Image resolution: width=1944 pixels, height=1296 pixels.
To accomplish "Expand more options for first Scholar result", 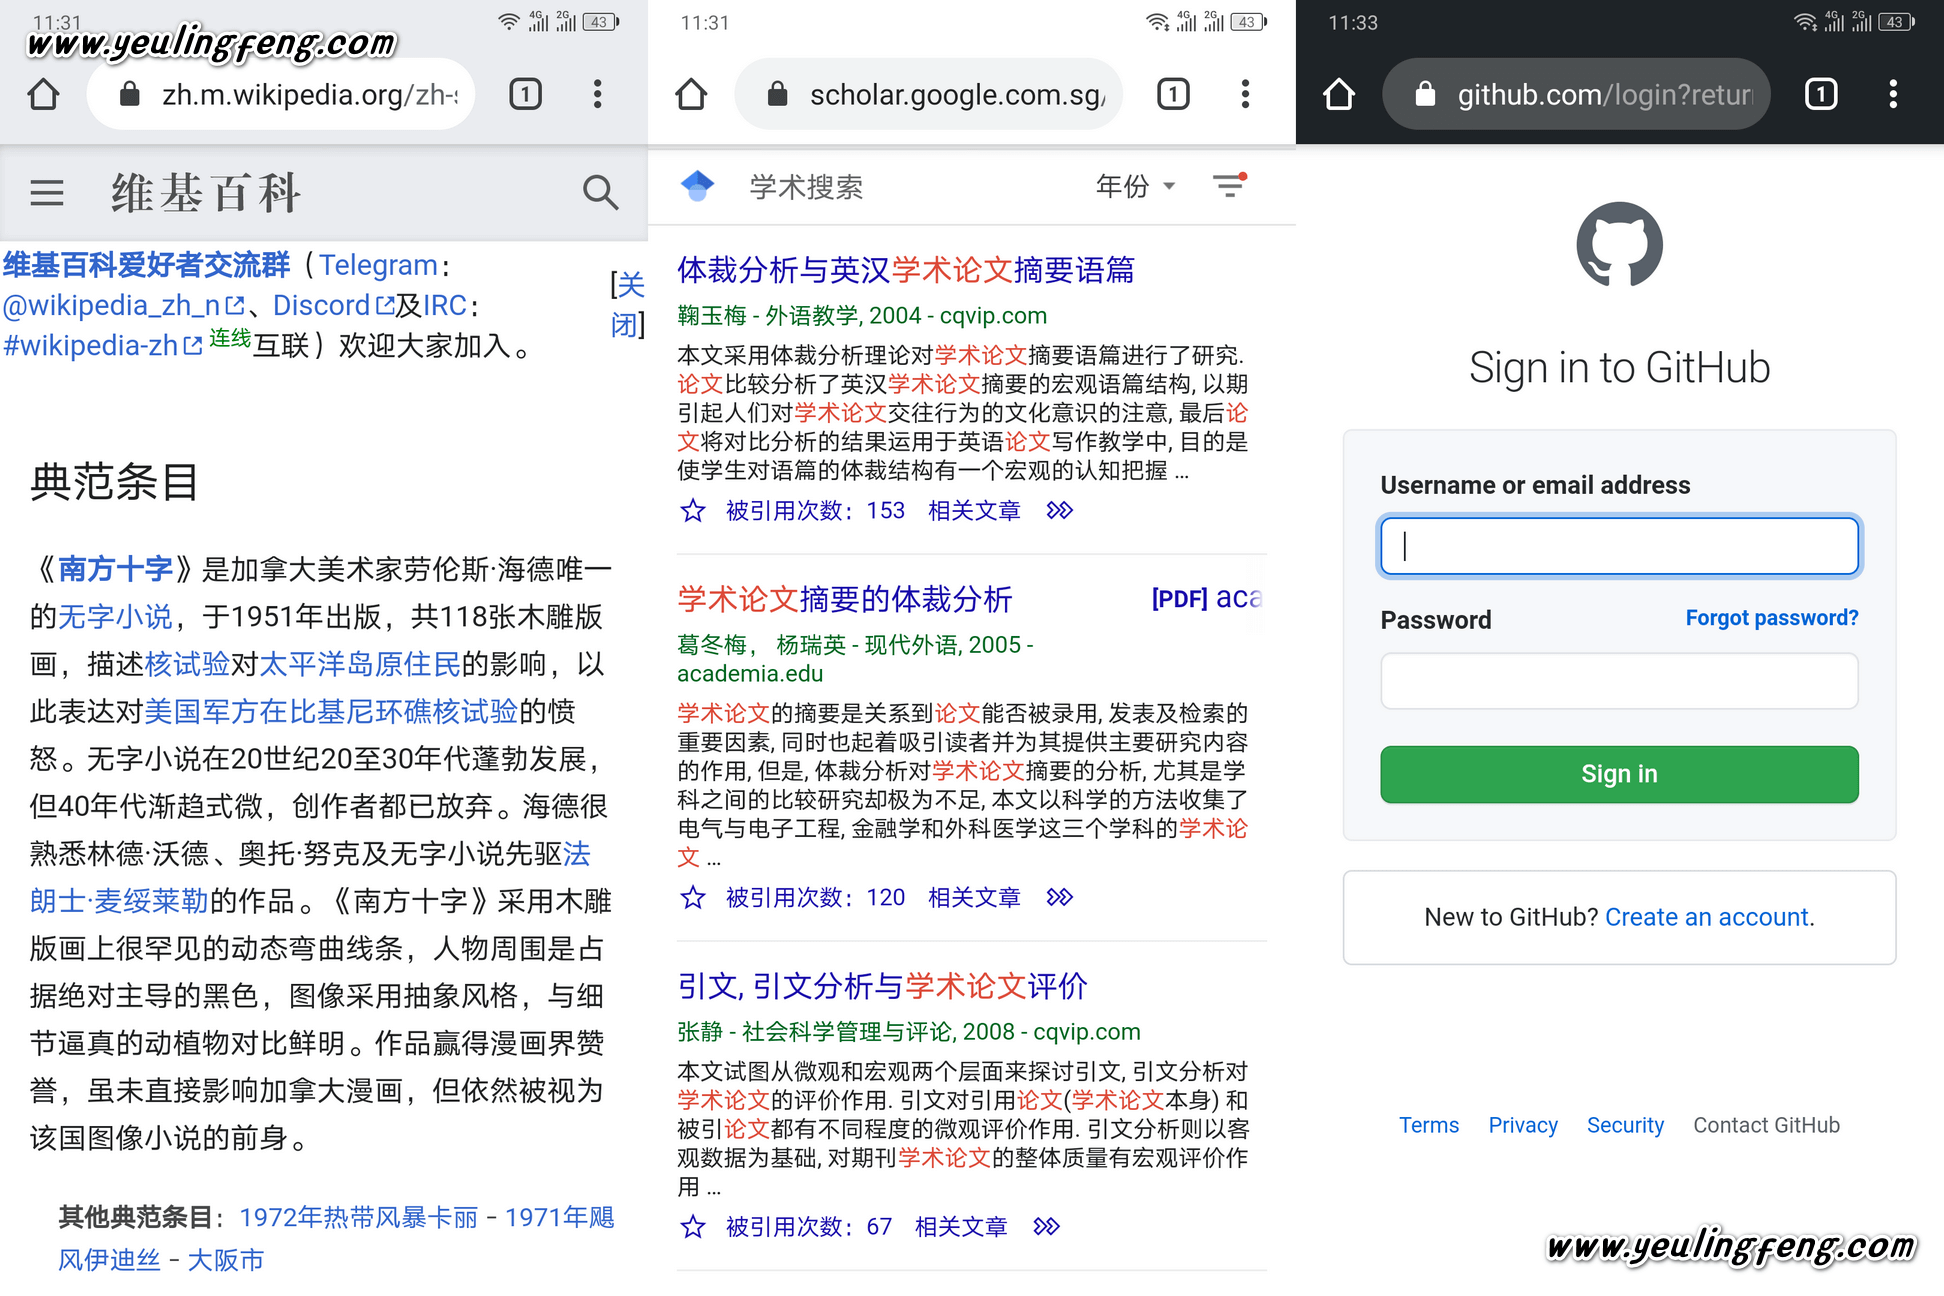I will click(x=1059, y=511).
